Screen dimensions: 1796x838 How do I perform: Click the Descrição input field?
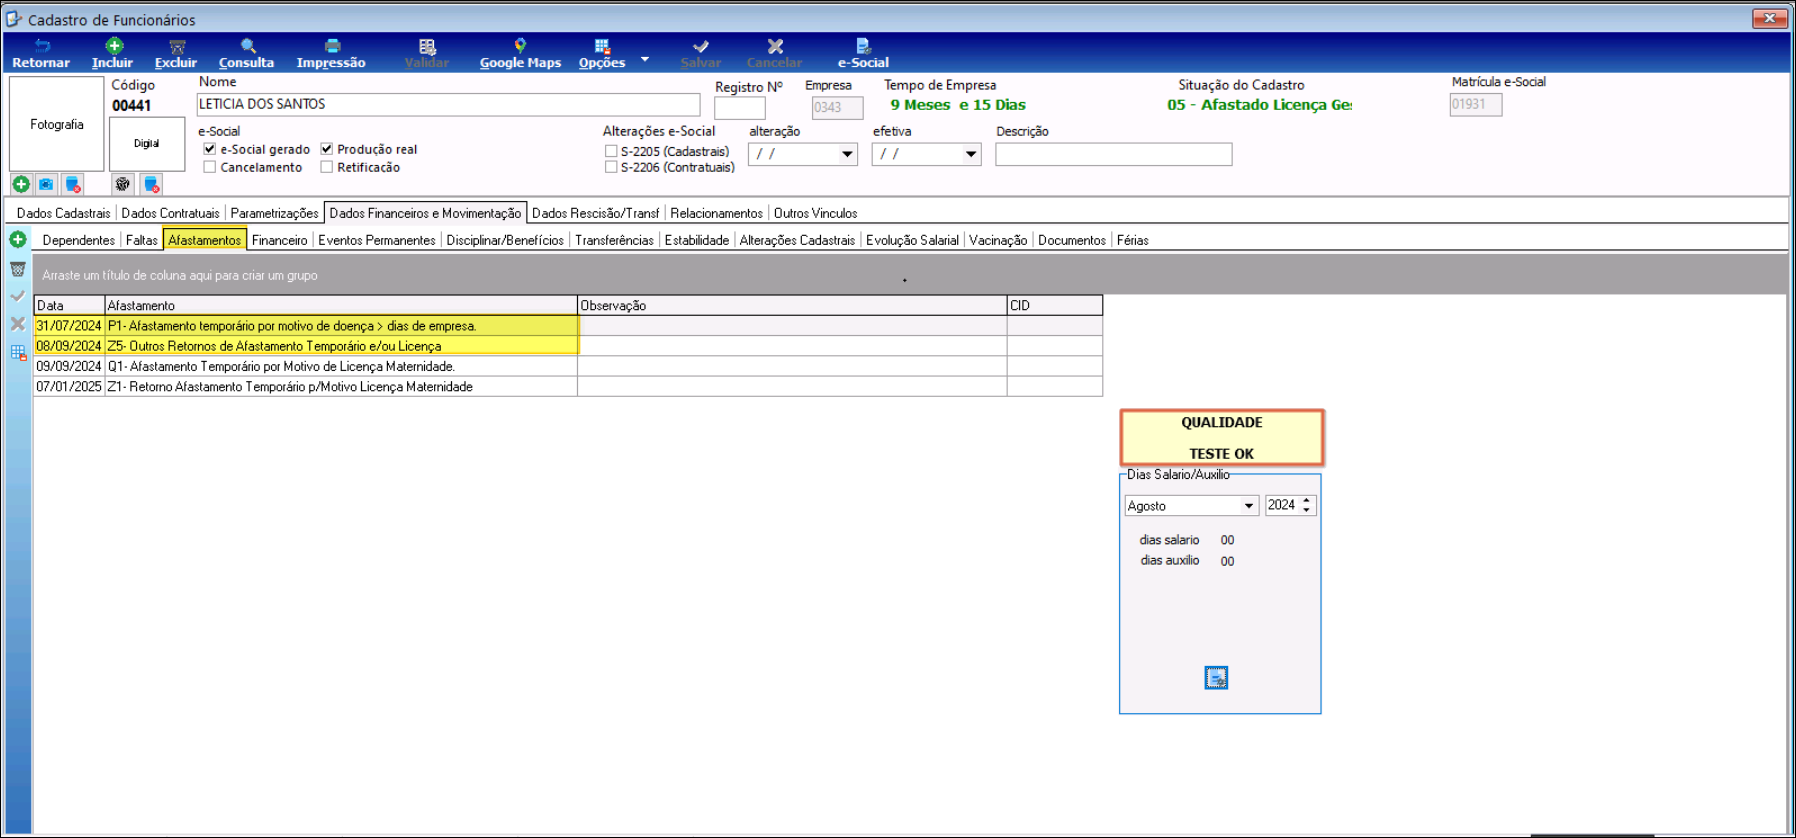pos(1113,154)
